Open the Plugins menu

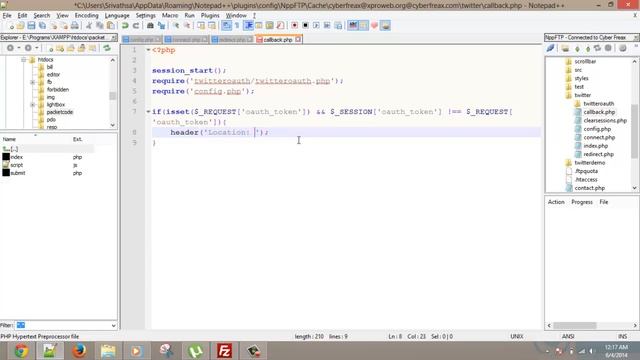(210, 16)
